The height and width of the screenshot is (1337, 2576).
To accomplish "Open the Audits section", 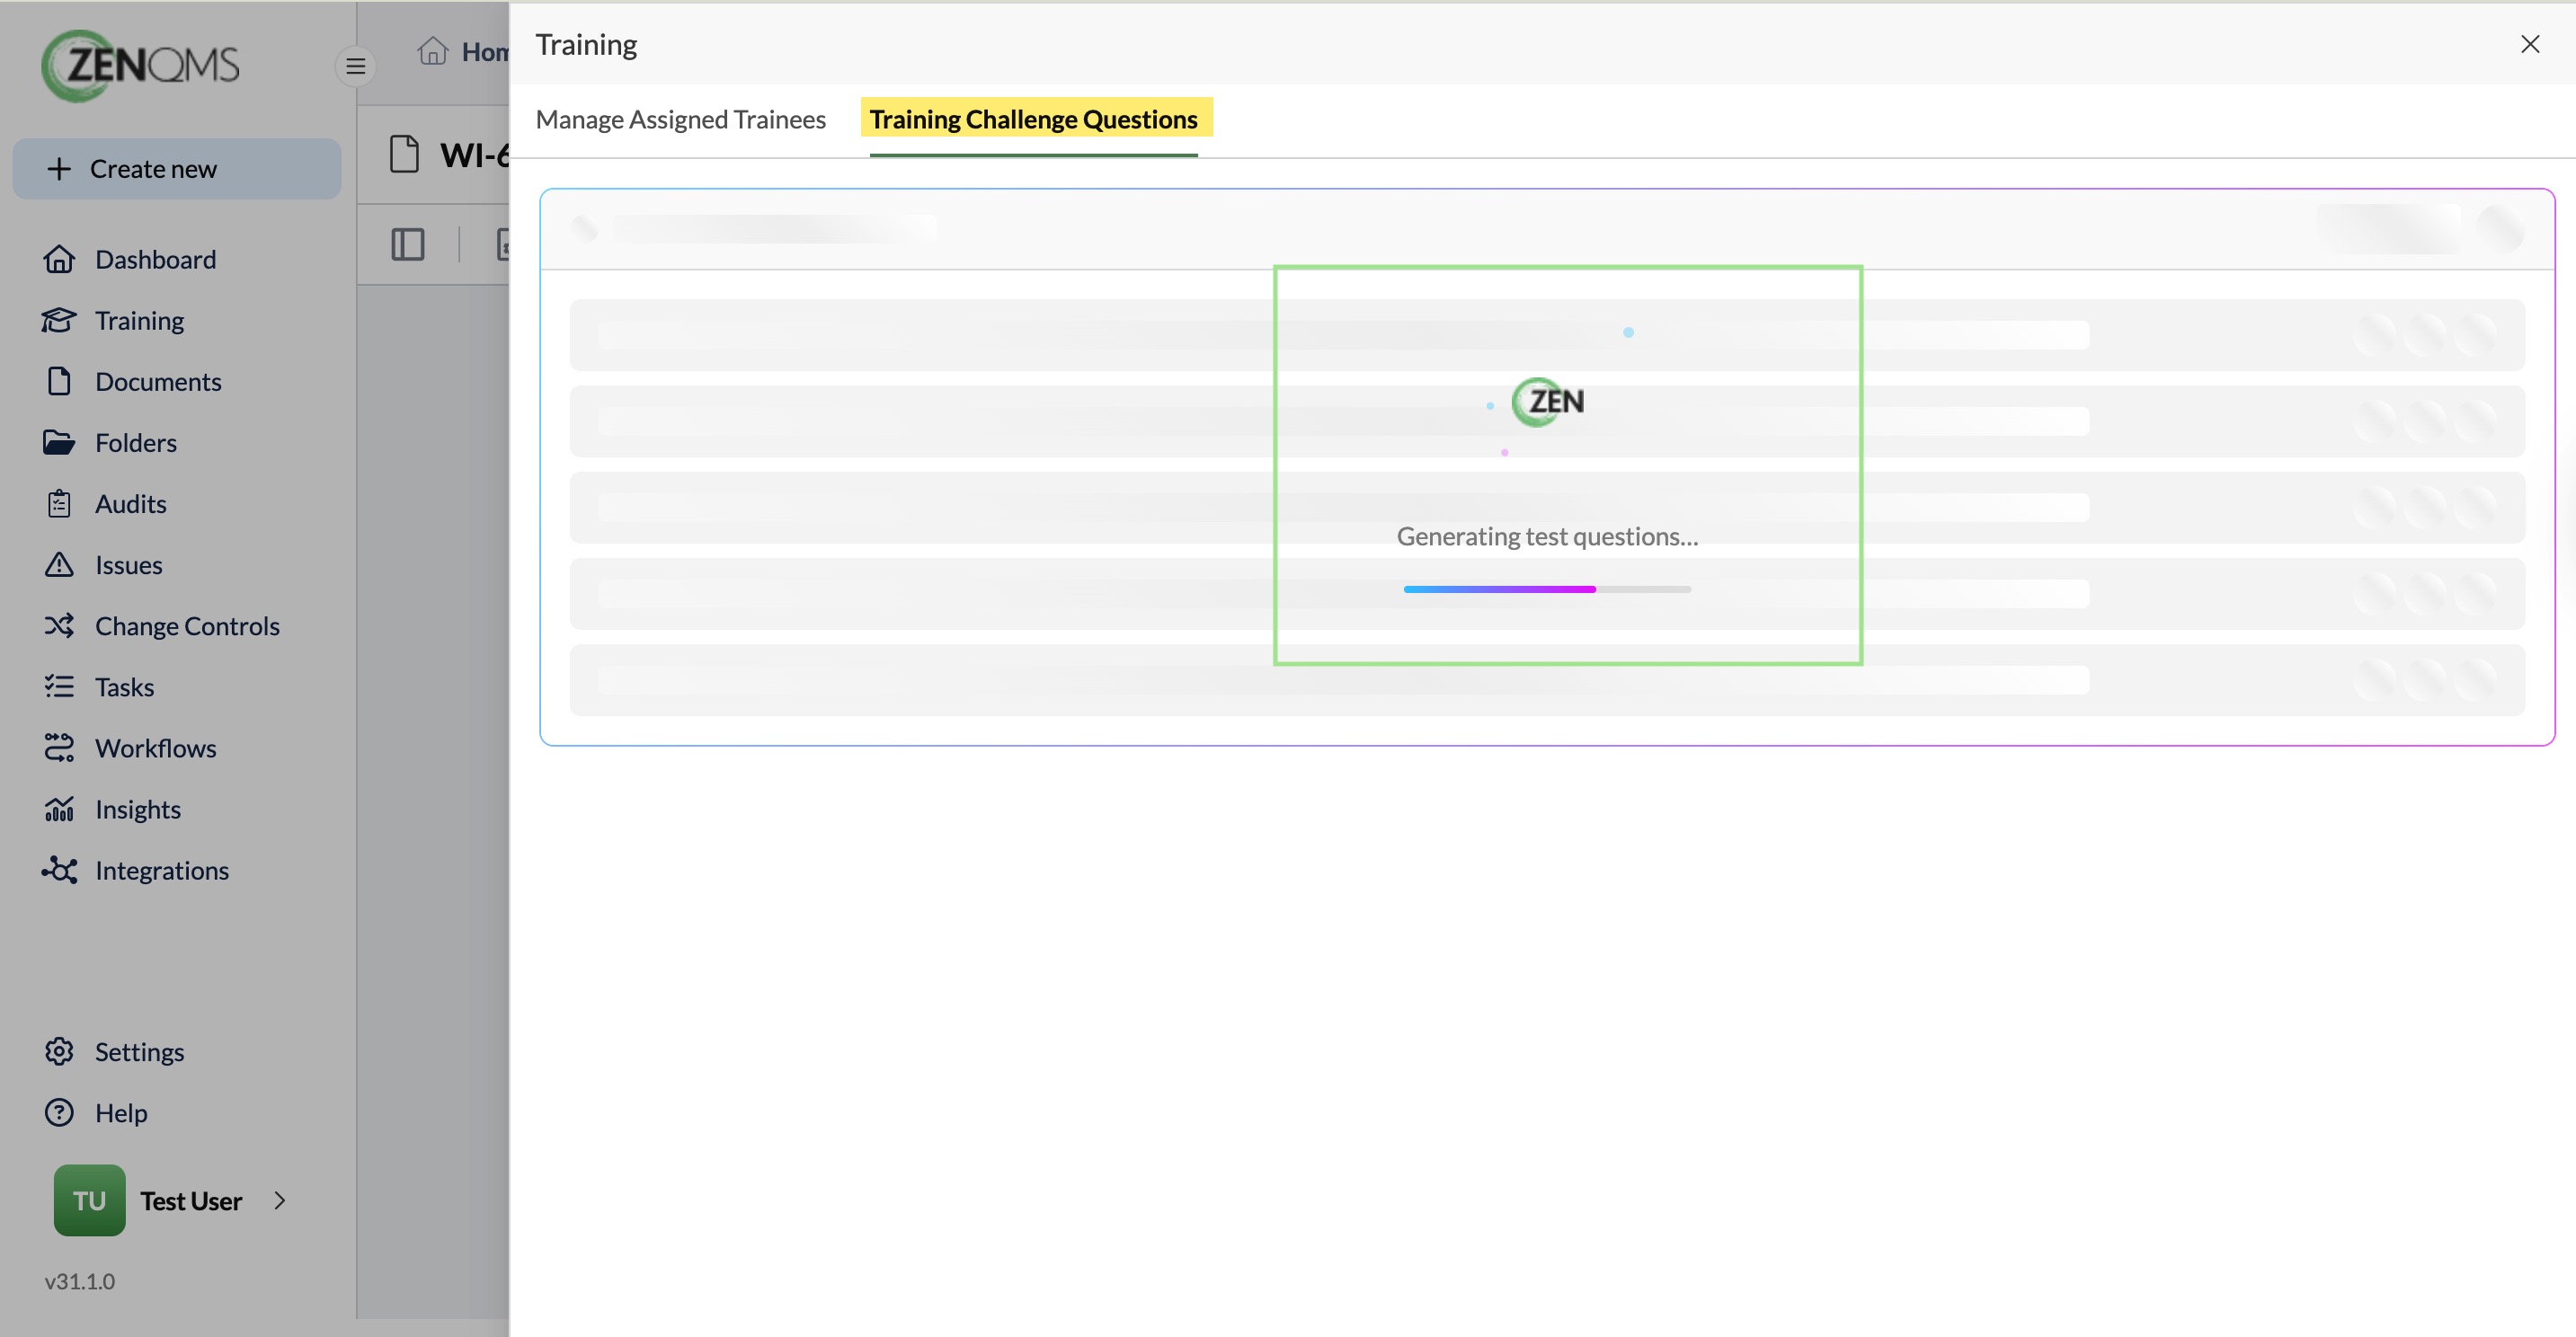I will (x=131, y=503).
